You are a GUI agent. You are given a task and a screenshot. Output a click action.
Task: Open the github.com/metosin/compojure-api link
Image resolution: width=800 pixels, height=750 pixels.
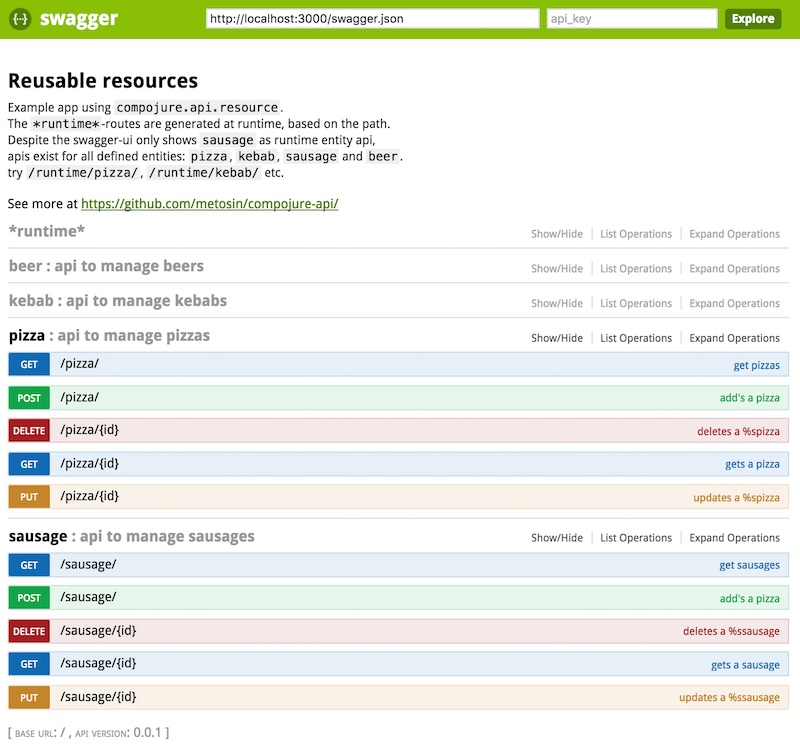[x=209, y=204]
